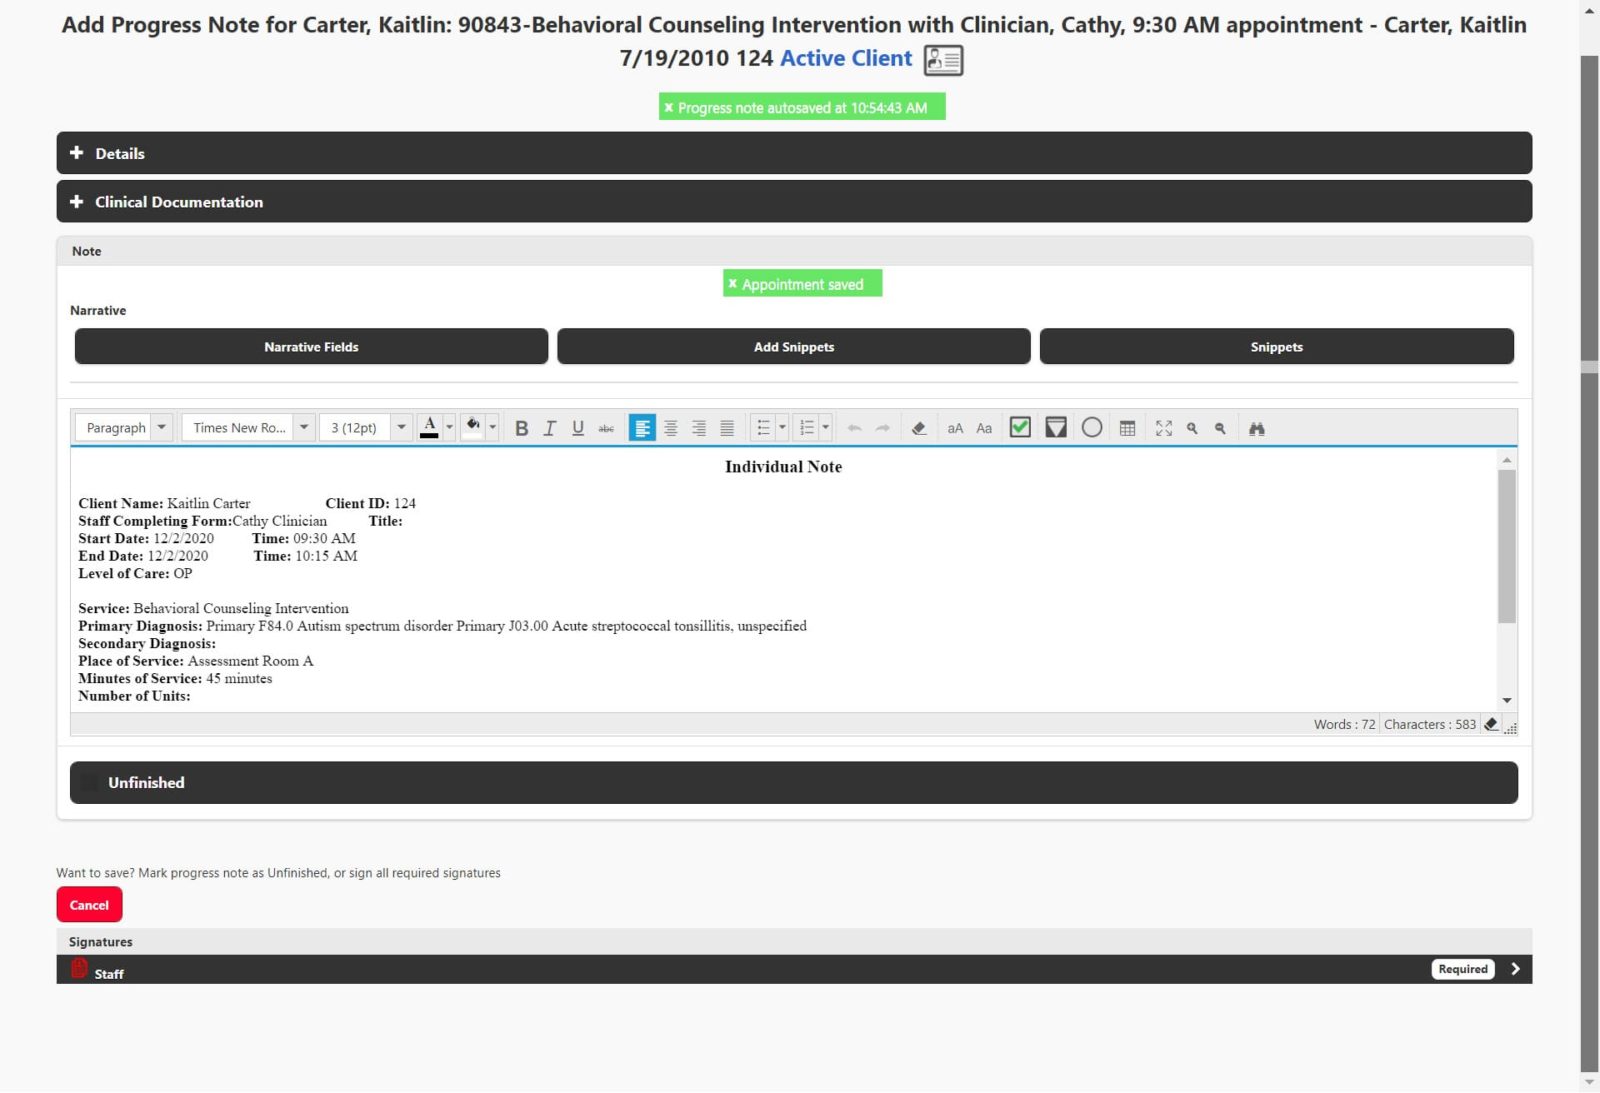The image size is (1600, 1093).
Task: Check the Unfinished checkbox
Action: [90, 783]
